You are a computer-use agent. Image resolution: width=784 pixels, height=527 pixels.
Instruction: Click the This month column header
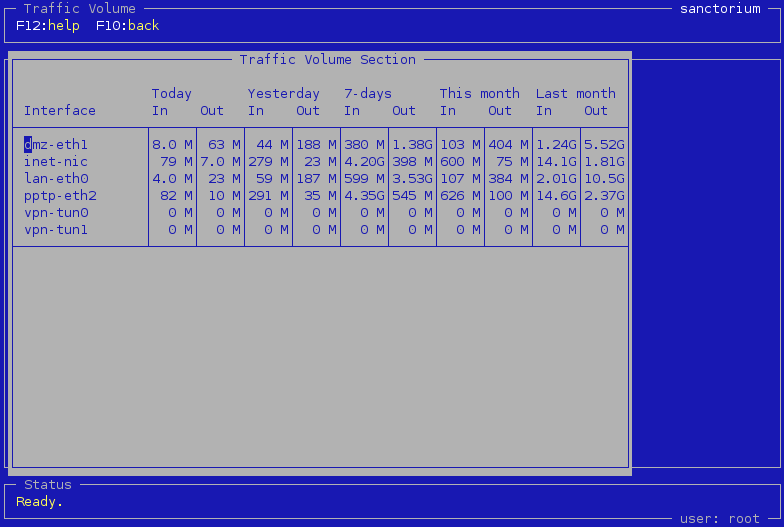(480, 94)
